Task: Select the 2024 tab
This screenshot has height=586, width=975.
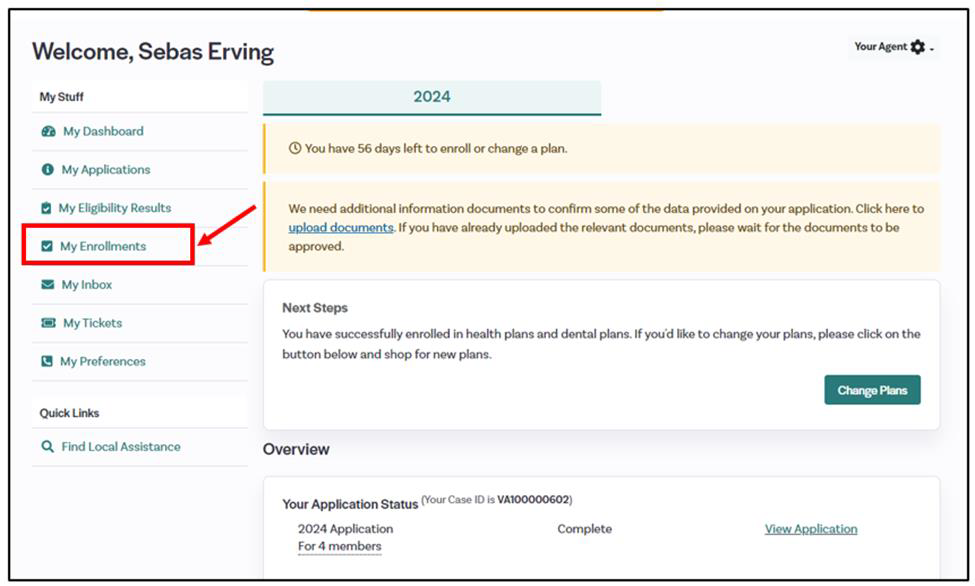Action: click(431, 97)
